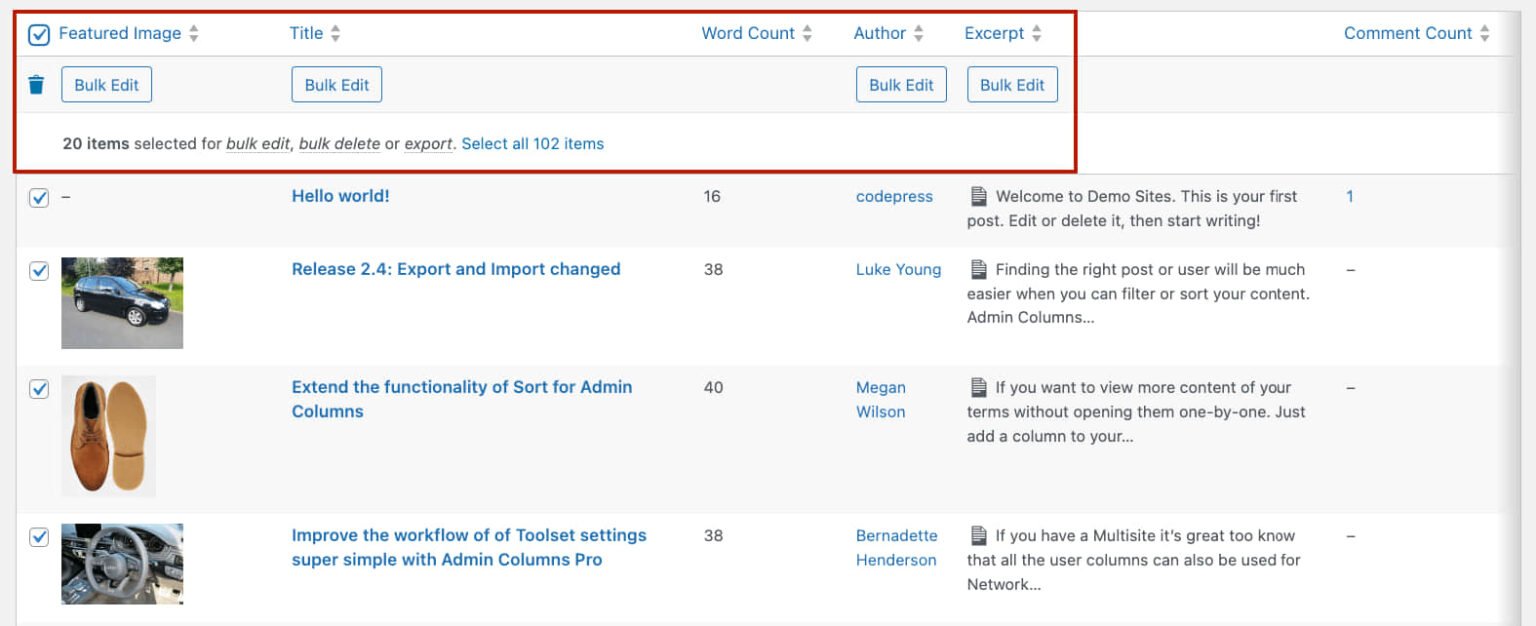Open the author link Luke Young
Viewport: 1536px width, 626px height.
(x=898, y=269)
